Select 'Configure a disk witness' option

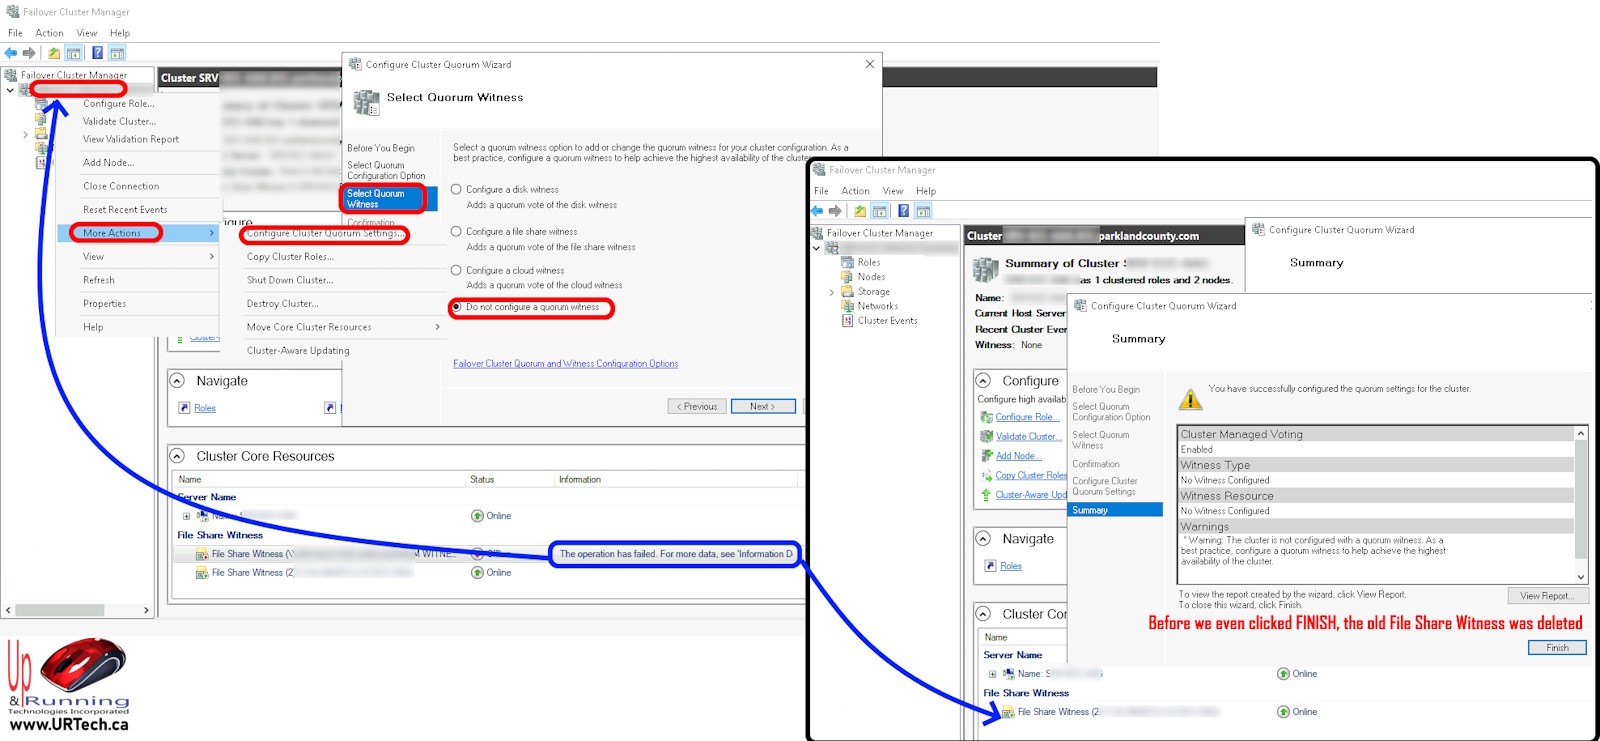click(456, 189)
